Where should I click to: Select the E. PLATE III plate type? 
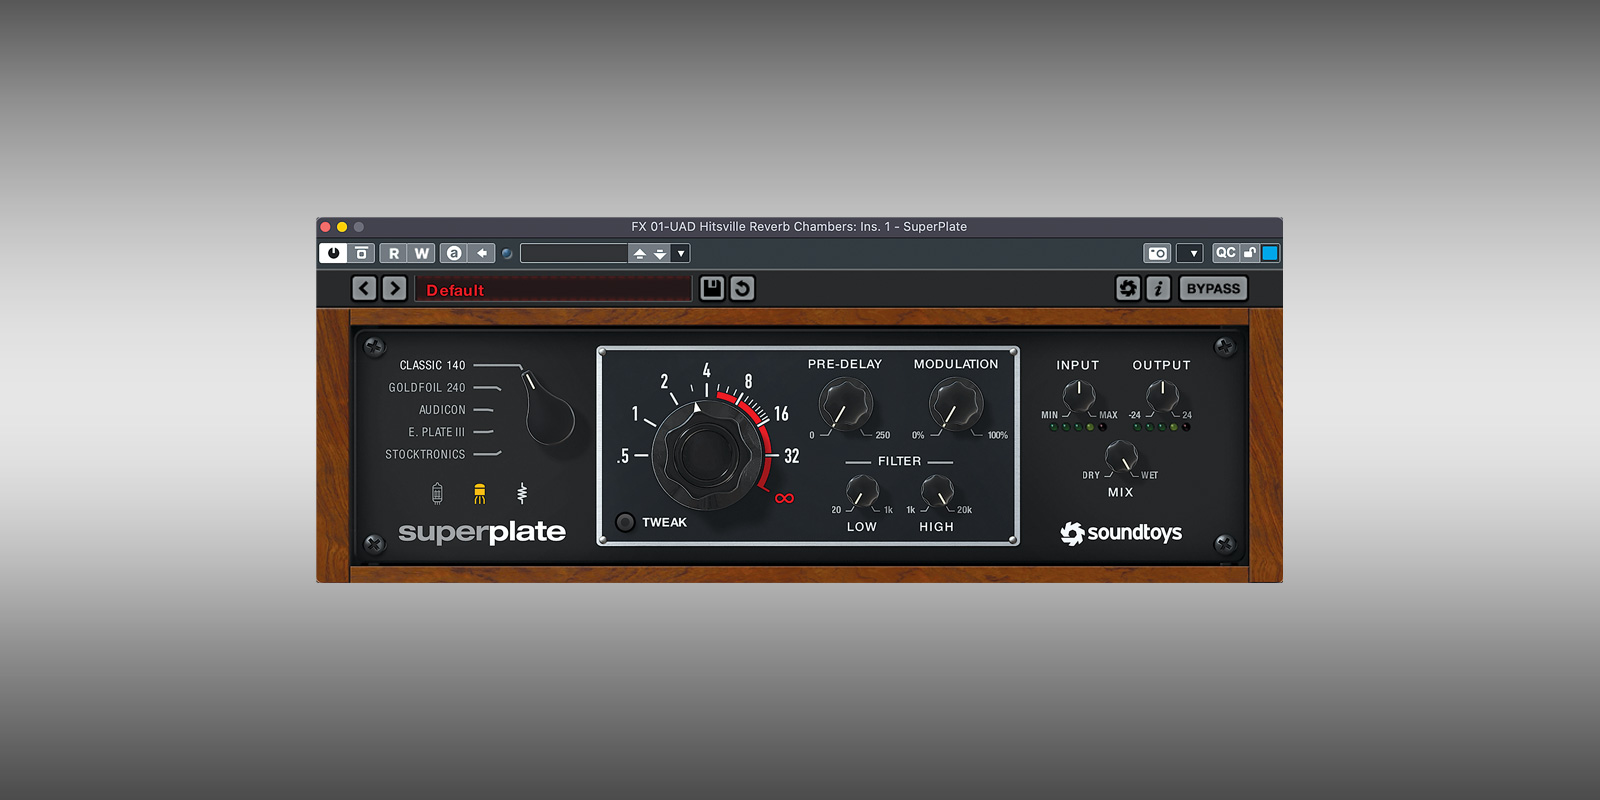click(436, 432)
